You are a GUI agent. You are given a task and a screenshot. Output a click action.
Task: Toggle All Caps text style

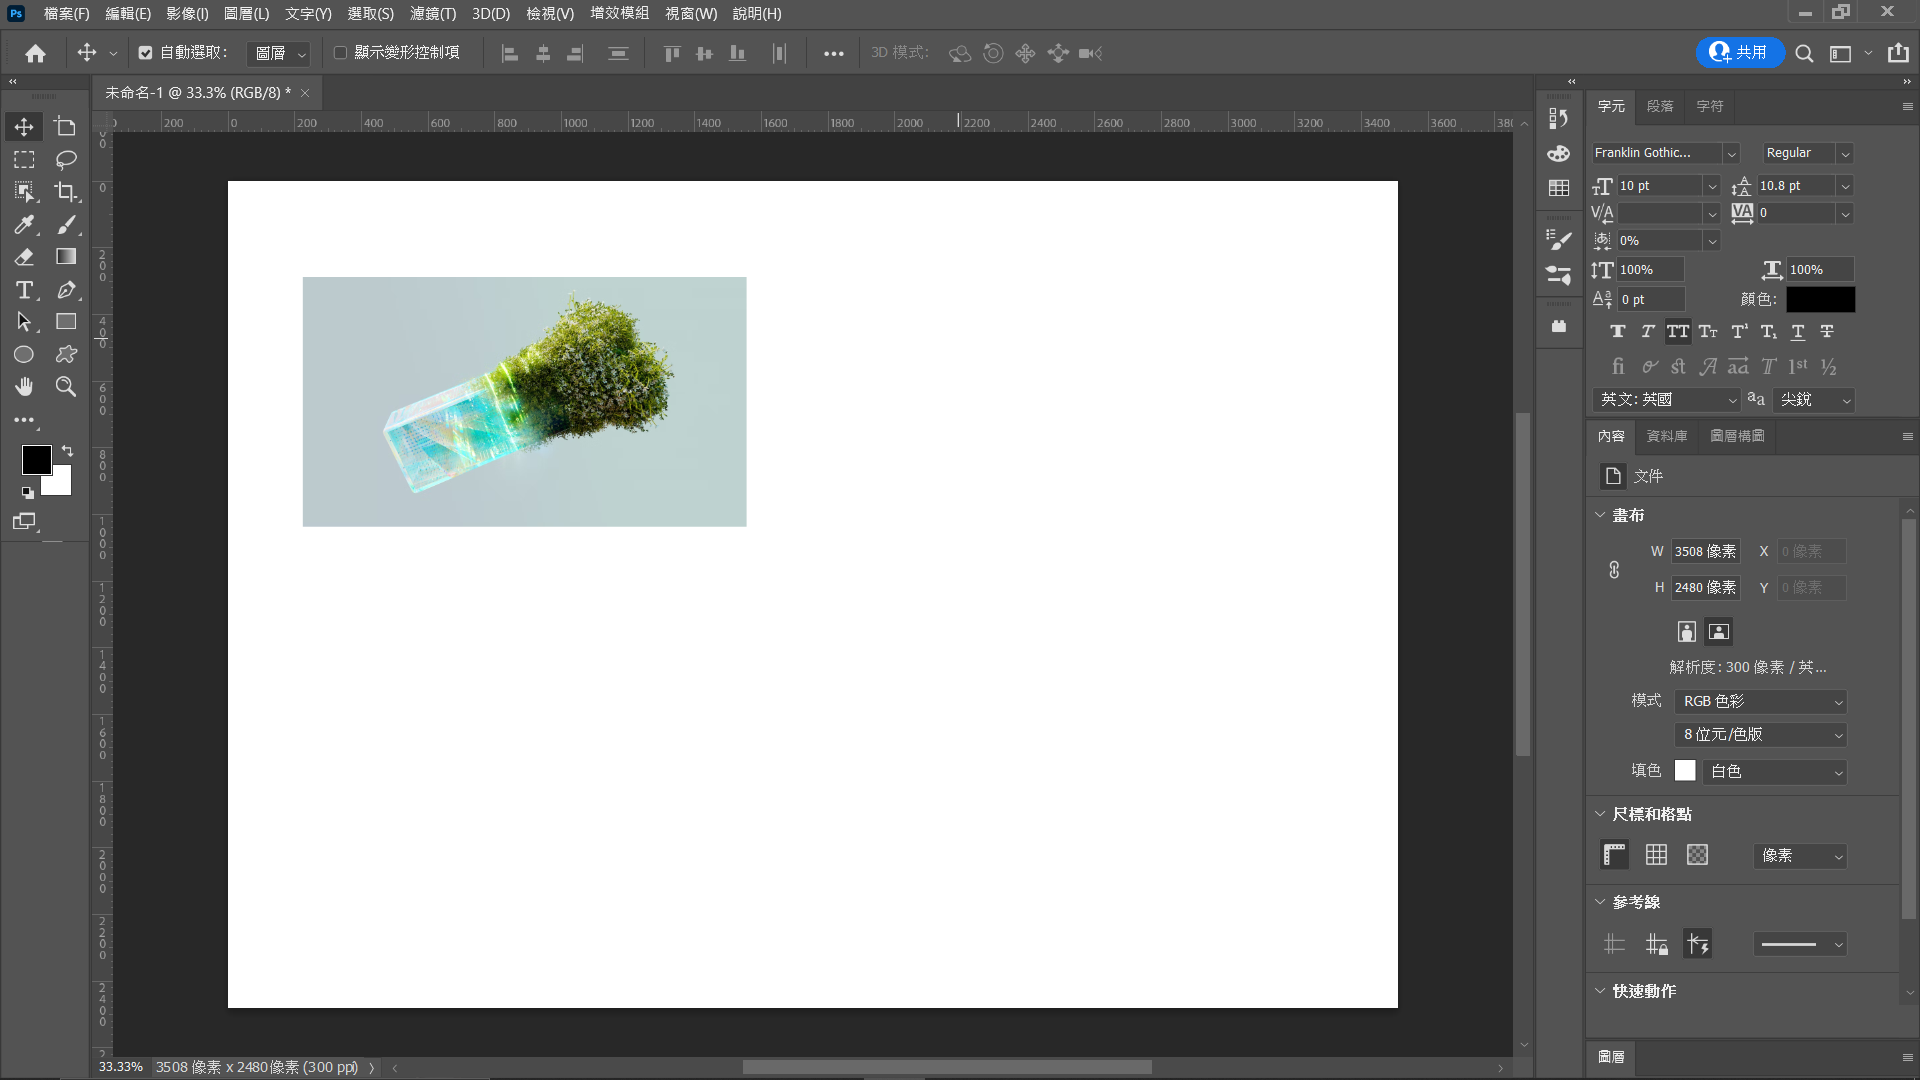[1678, 332]
